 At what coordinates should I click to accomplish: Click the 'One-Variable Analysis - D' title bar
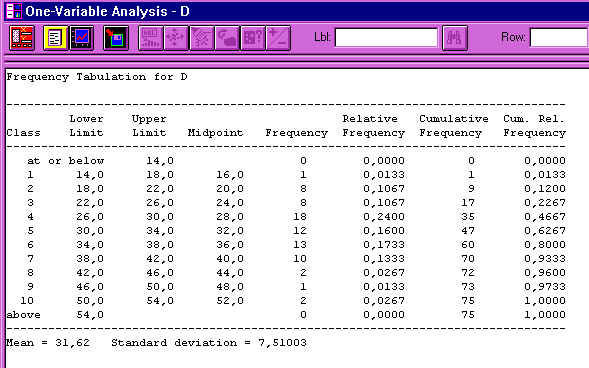(297, 11)
